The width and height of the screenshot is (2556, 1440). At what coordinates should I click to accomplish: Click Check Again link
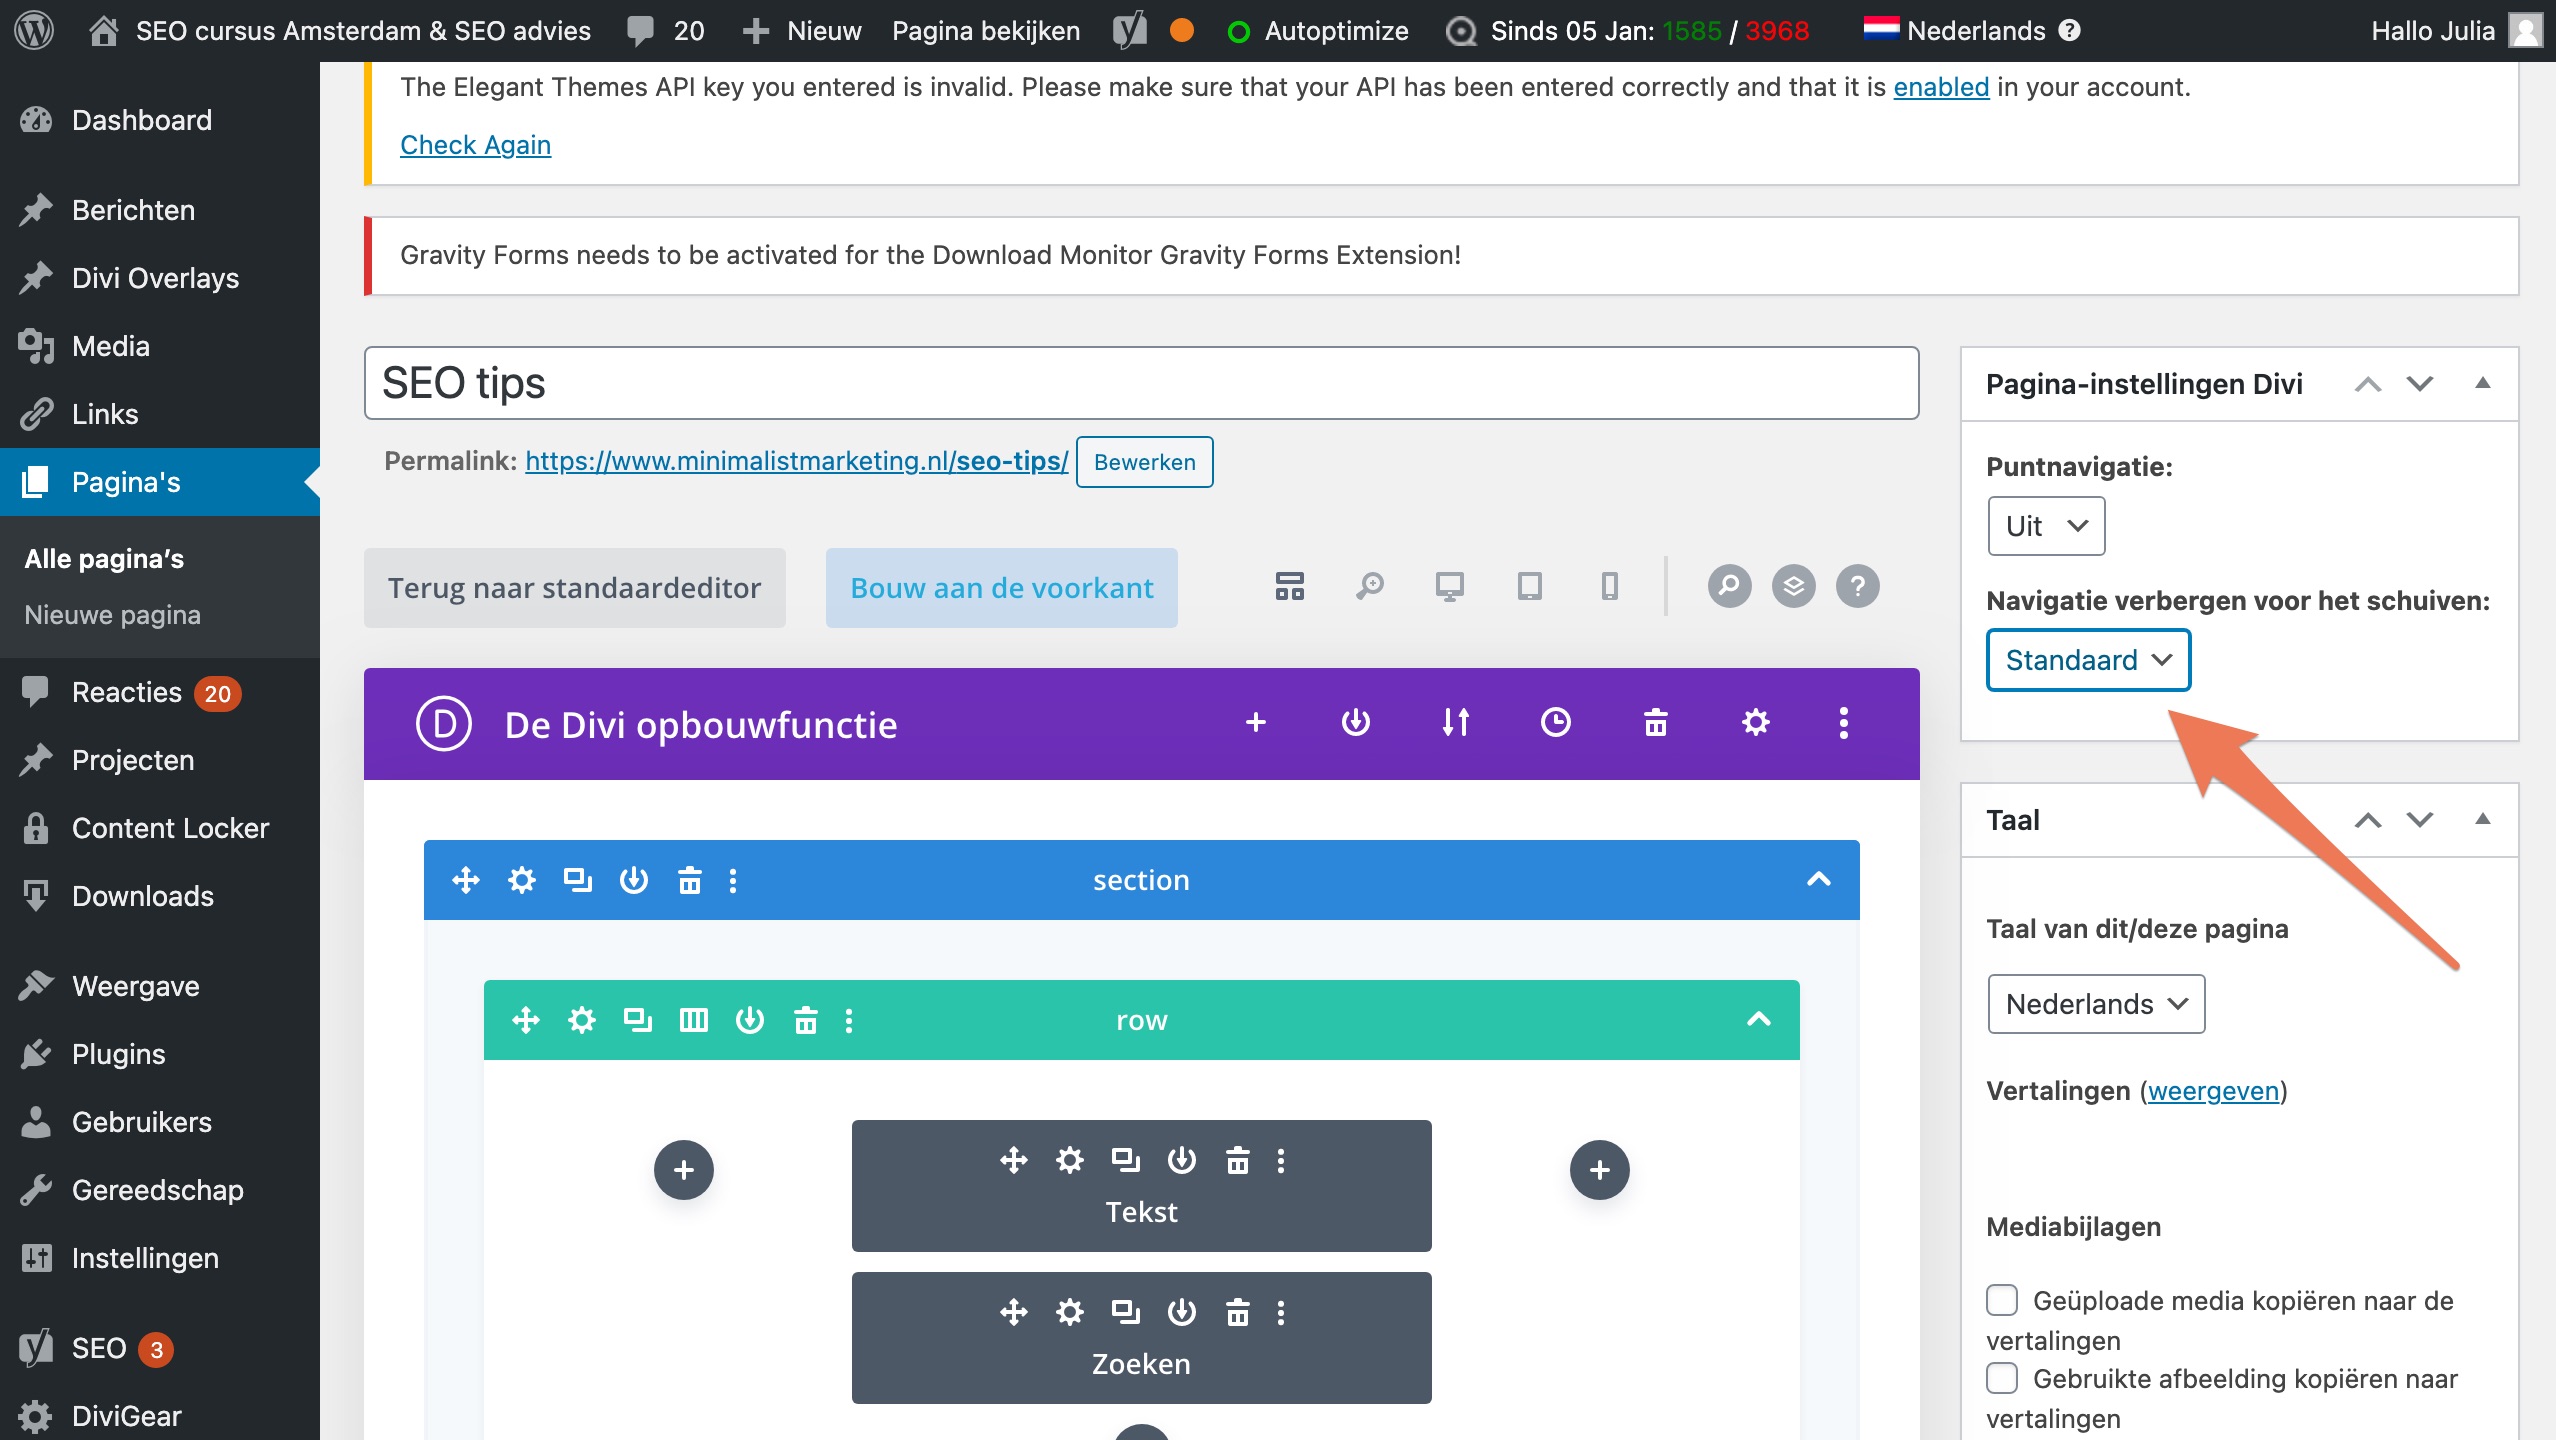475,145
